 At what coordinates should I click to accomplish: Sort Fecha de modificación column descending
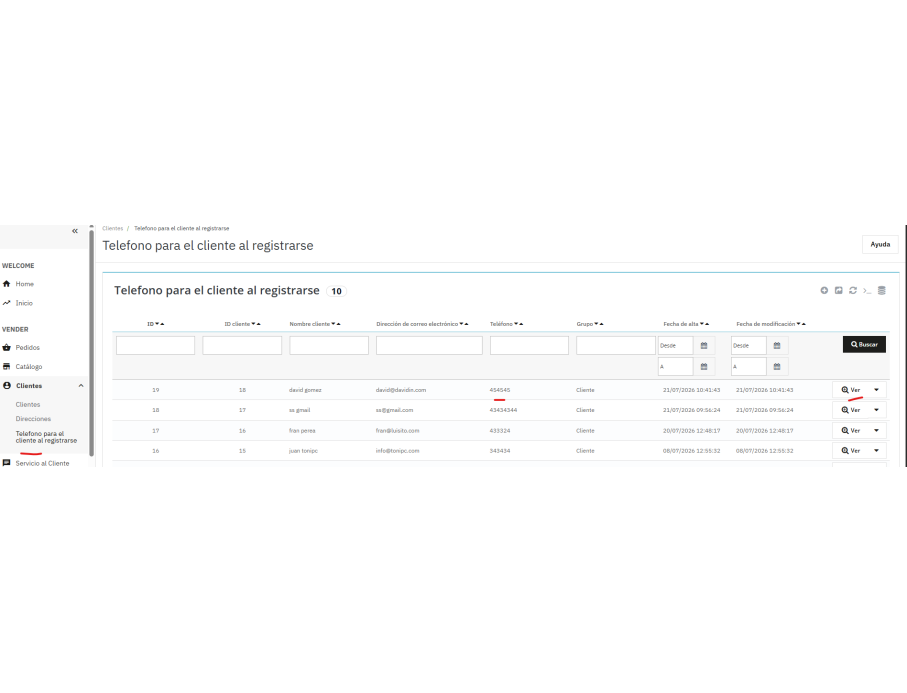click(x=798, y=324)
